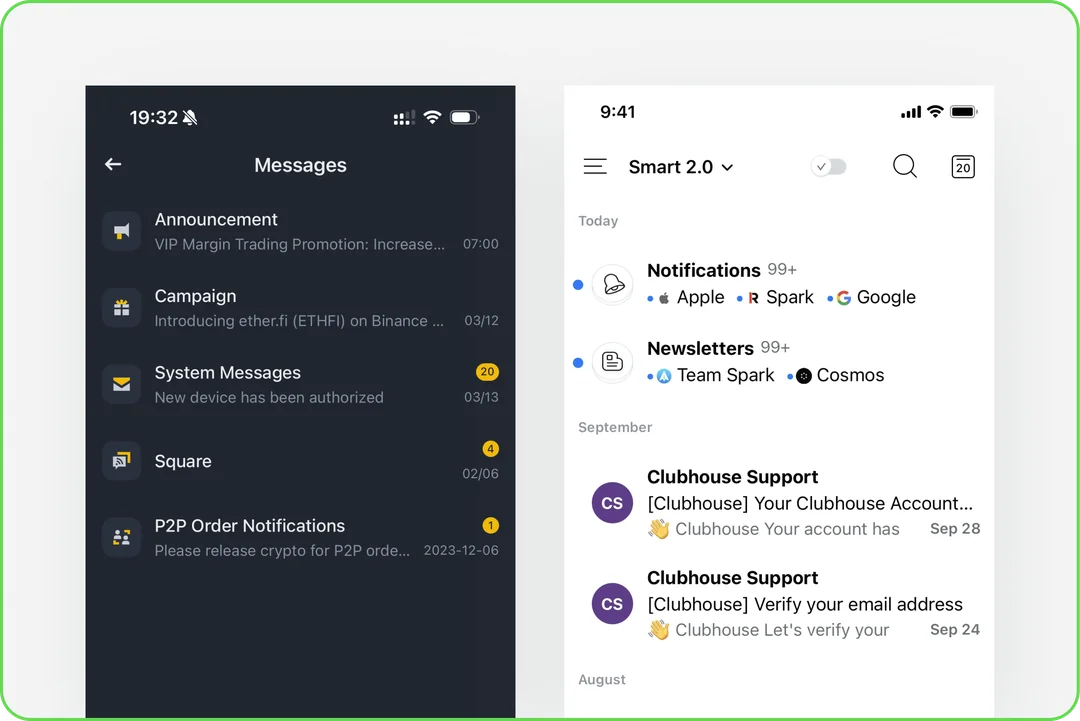Screen dimensions: 1080x721
Task: Click the 'Today' section header
Action: pyautogui.click(x=598, y=221)
